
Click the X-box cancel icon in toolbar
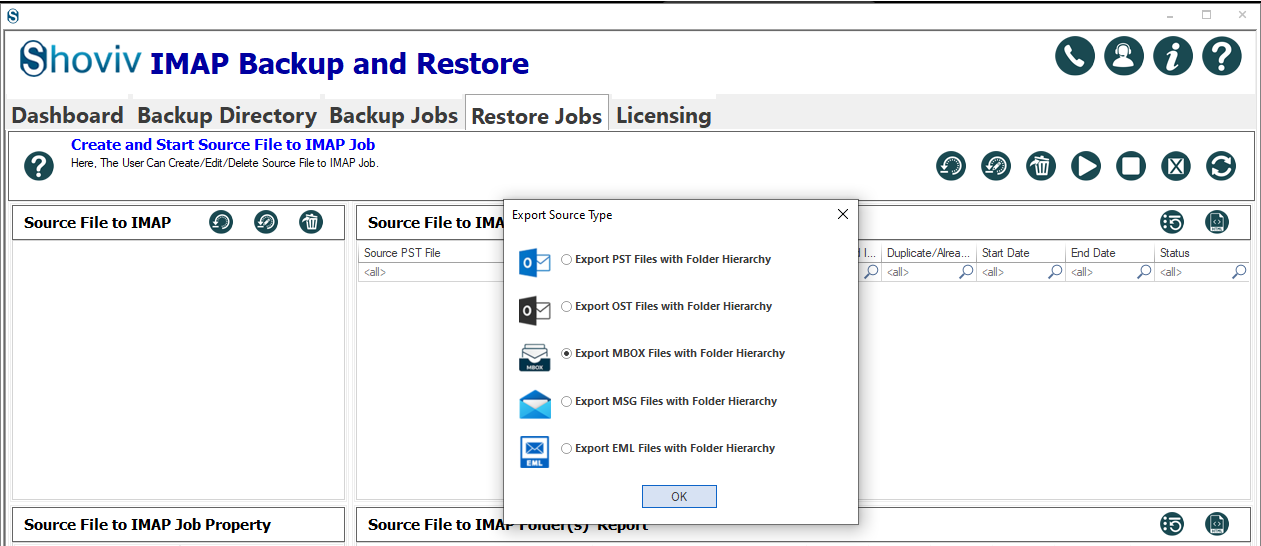[x=1176, y=166]
